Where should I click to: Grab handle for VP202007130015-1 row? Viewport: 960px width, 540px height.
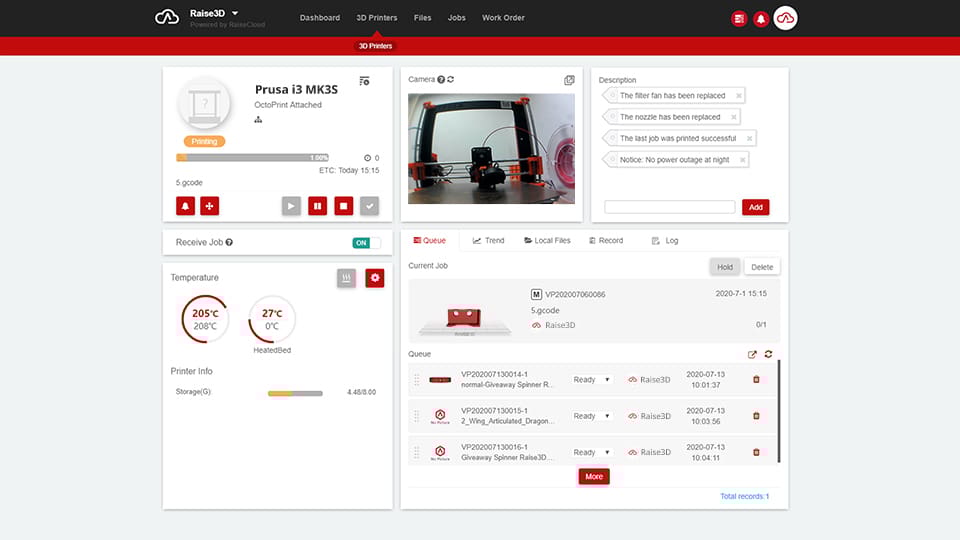coord(417,416)
